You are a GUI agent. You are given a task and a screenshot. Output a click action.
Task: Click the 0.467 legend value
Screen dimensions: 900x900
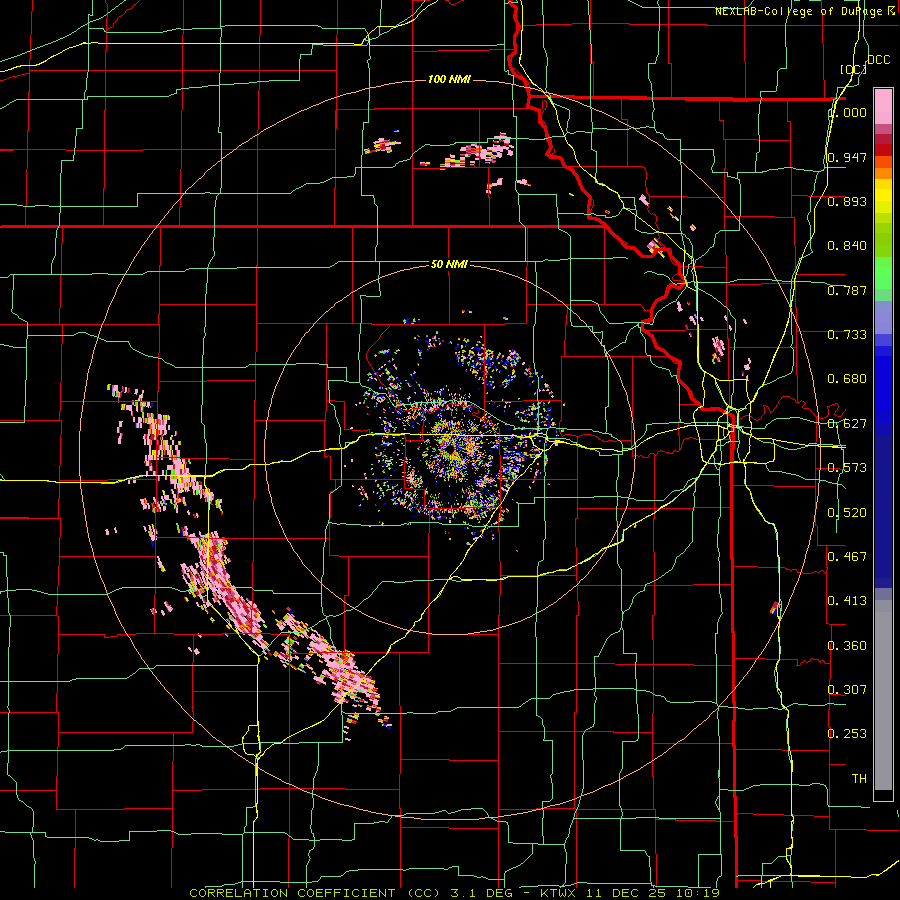click(847, 557)
